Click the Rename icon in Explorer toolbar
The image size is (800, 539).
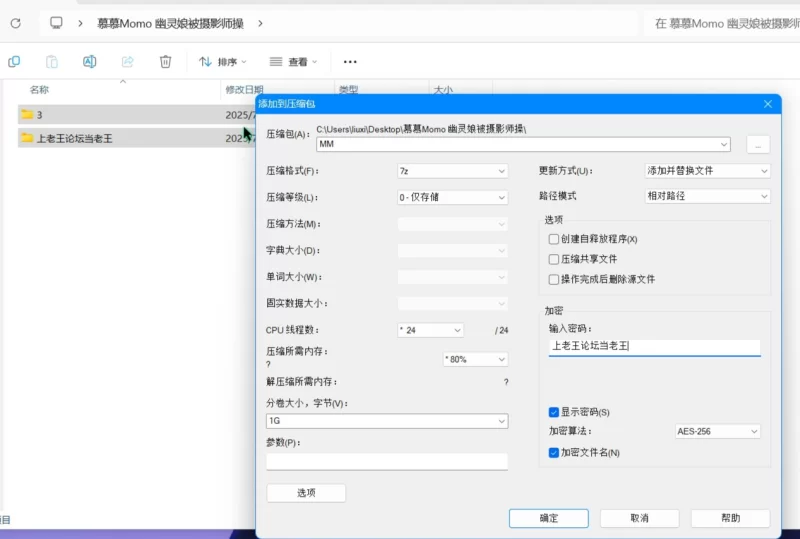click(89, 62)
